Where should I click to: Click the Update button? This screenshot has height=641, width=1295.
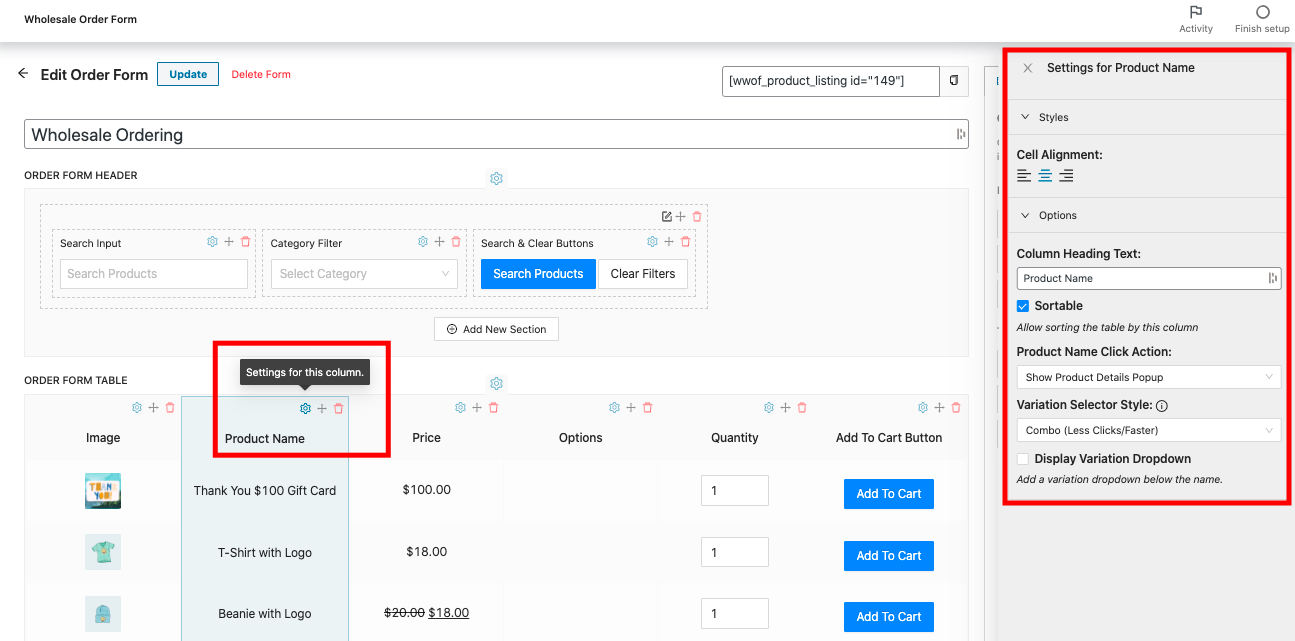tap(188, 74)
